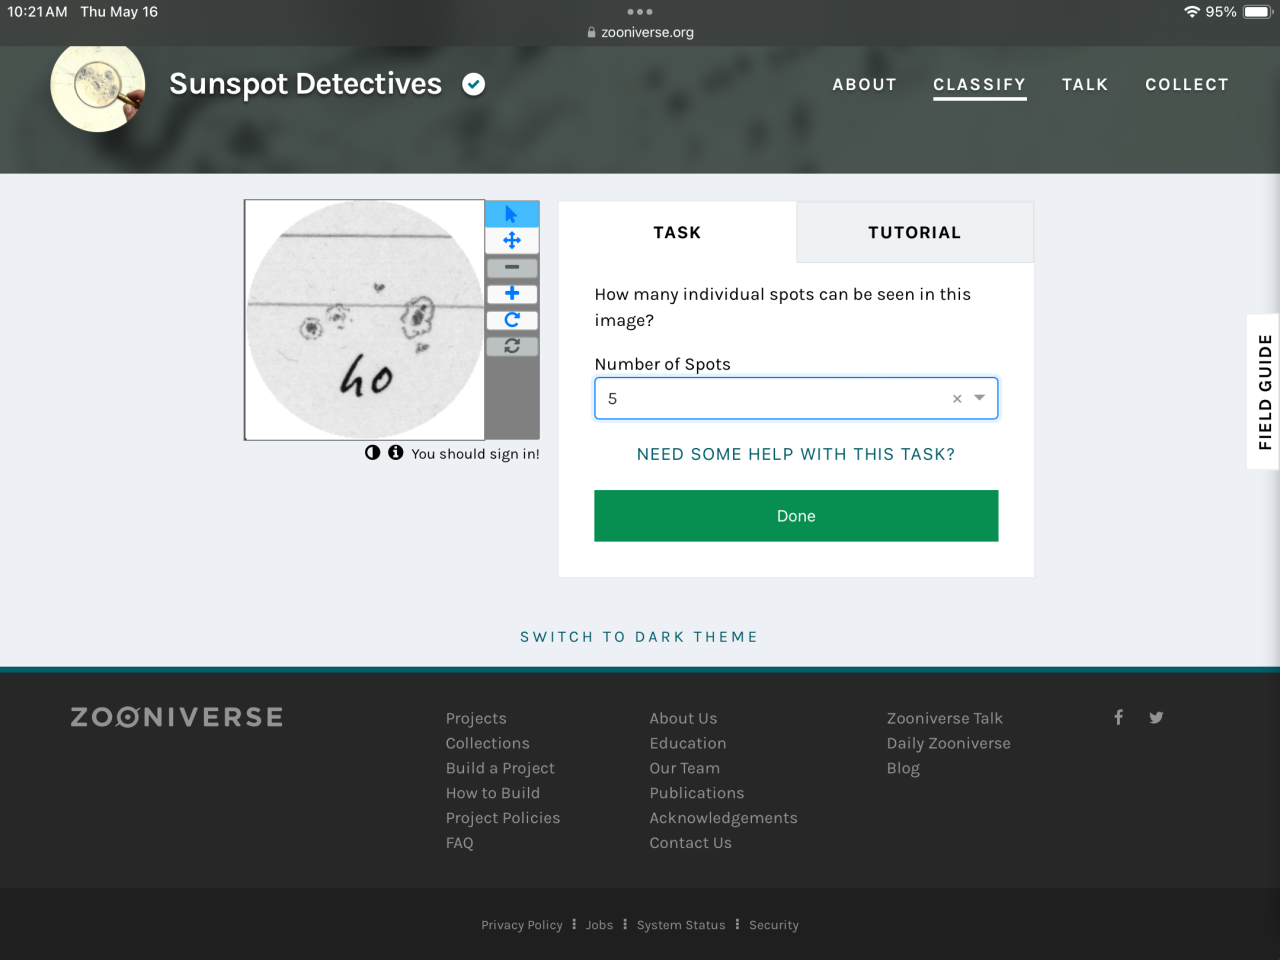
Task: Click the Sunspot Detectives project title
Action: point(305,84)
